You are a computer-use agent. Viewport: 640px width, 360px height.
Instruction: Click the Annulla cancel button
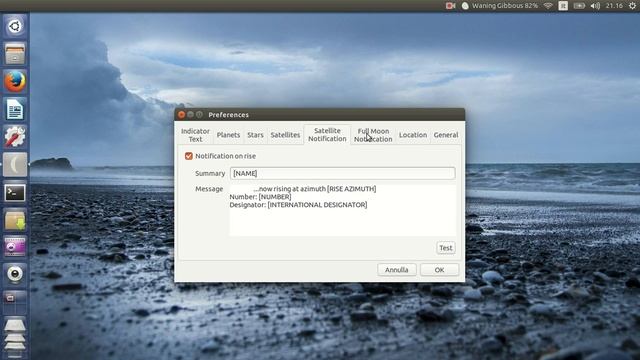click(x=397, y=270)
